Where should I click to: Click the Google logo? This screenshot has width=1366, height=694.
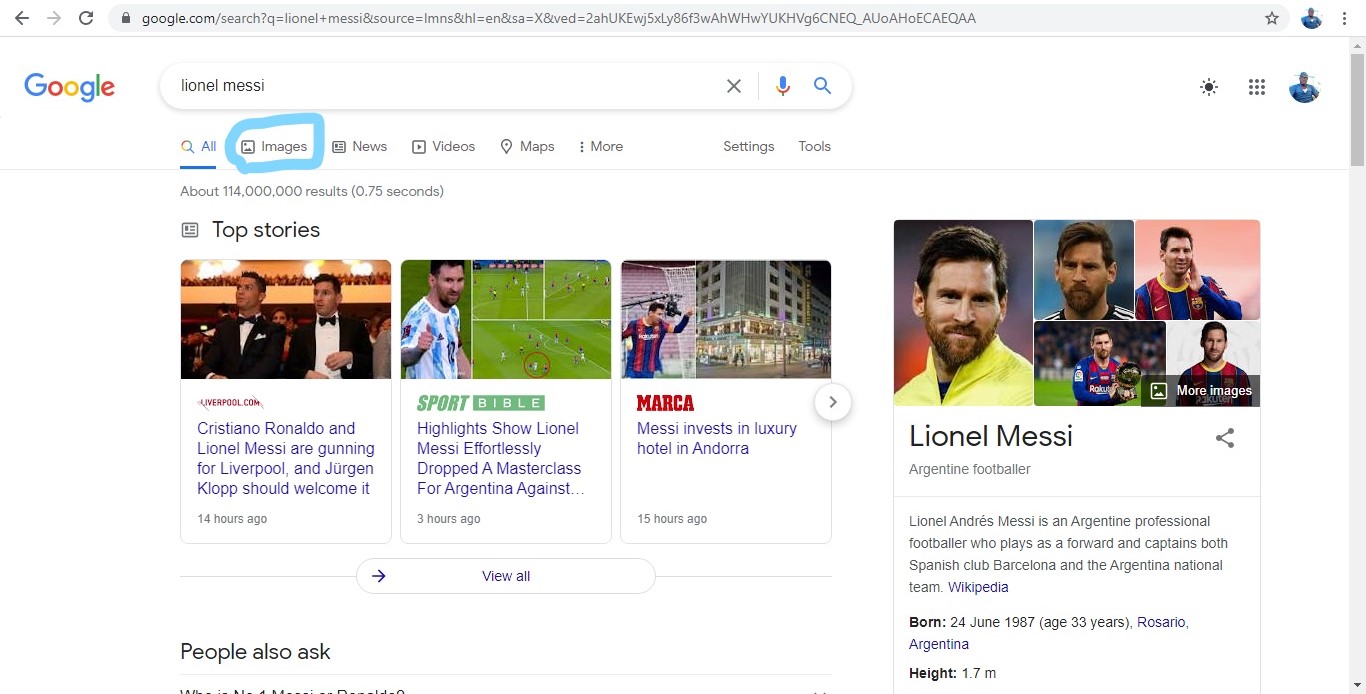tap(70, 87)
